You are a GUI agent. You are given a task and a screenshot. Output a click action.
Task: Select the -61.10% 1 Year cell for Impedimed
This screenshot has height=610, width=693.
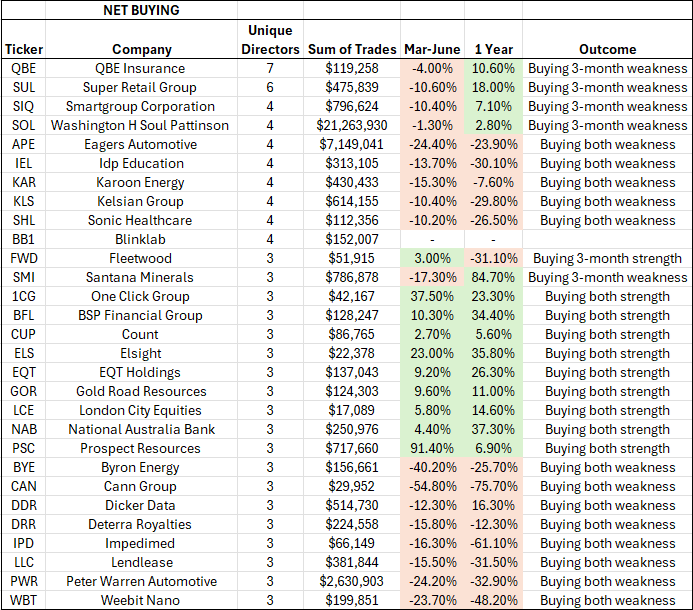click(493, 543)
